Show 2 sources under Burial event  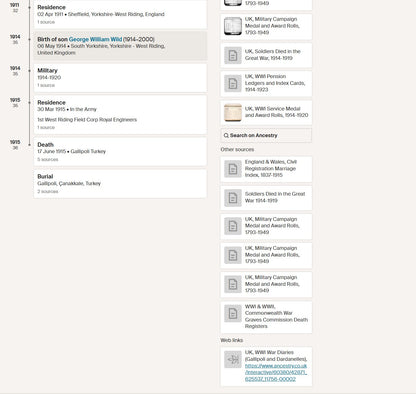point(48,192)
